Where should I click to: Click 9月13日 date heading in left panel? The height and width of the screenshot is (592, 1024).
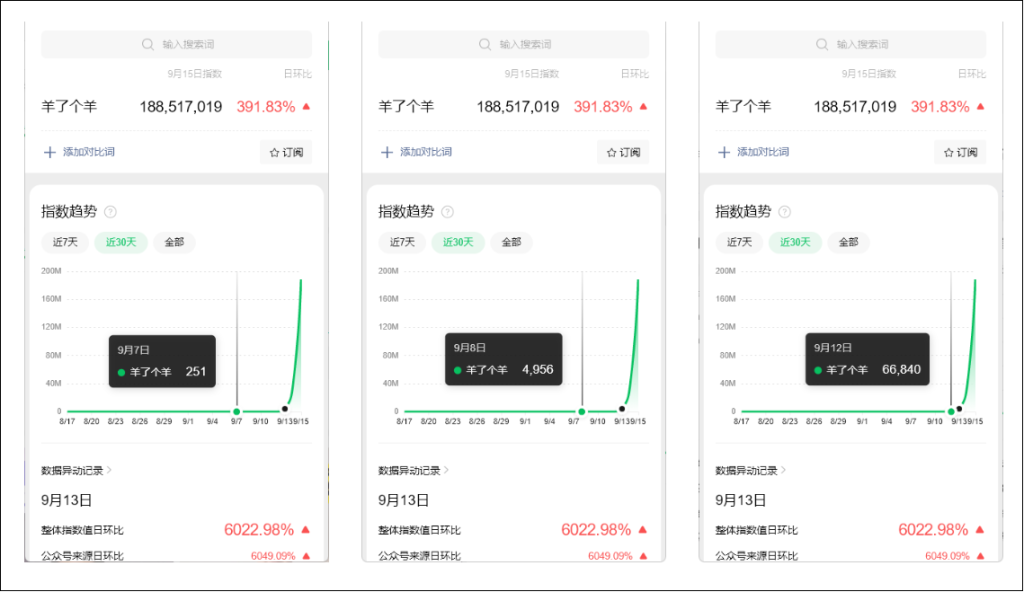pyautogui.click(x=67, y=501)
